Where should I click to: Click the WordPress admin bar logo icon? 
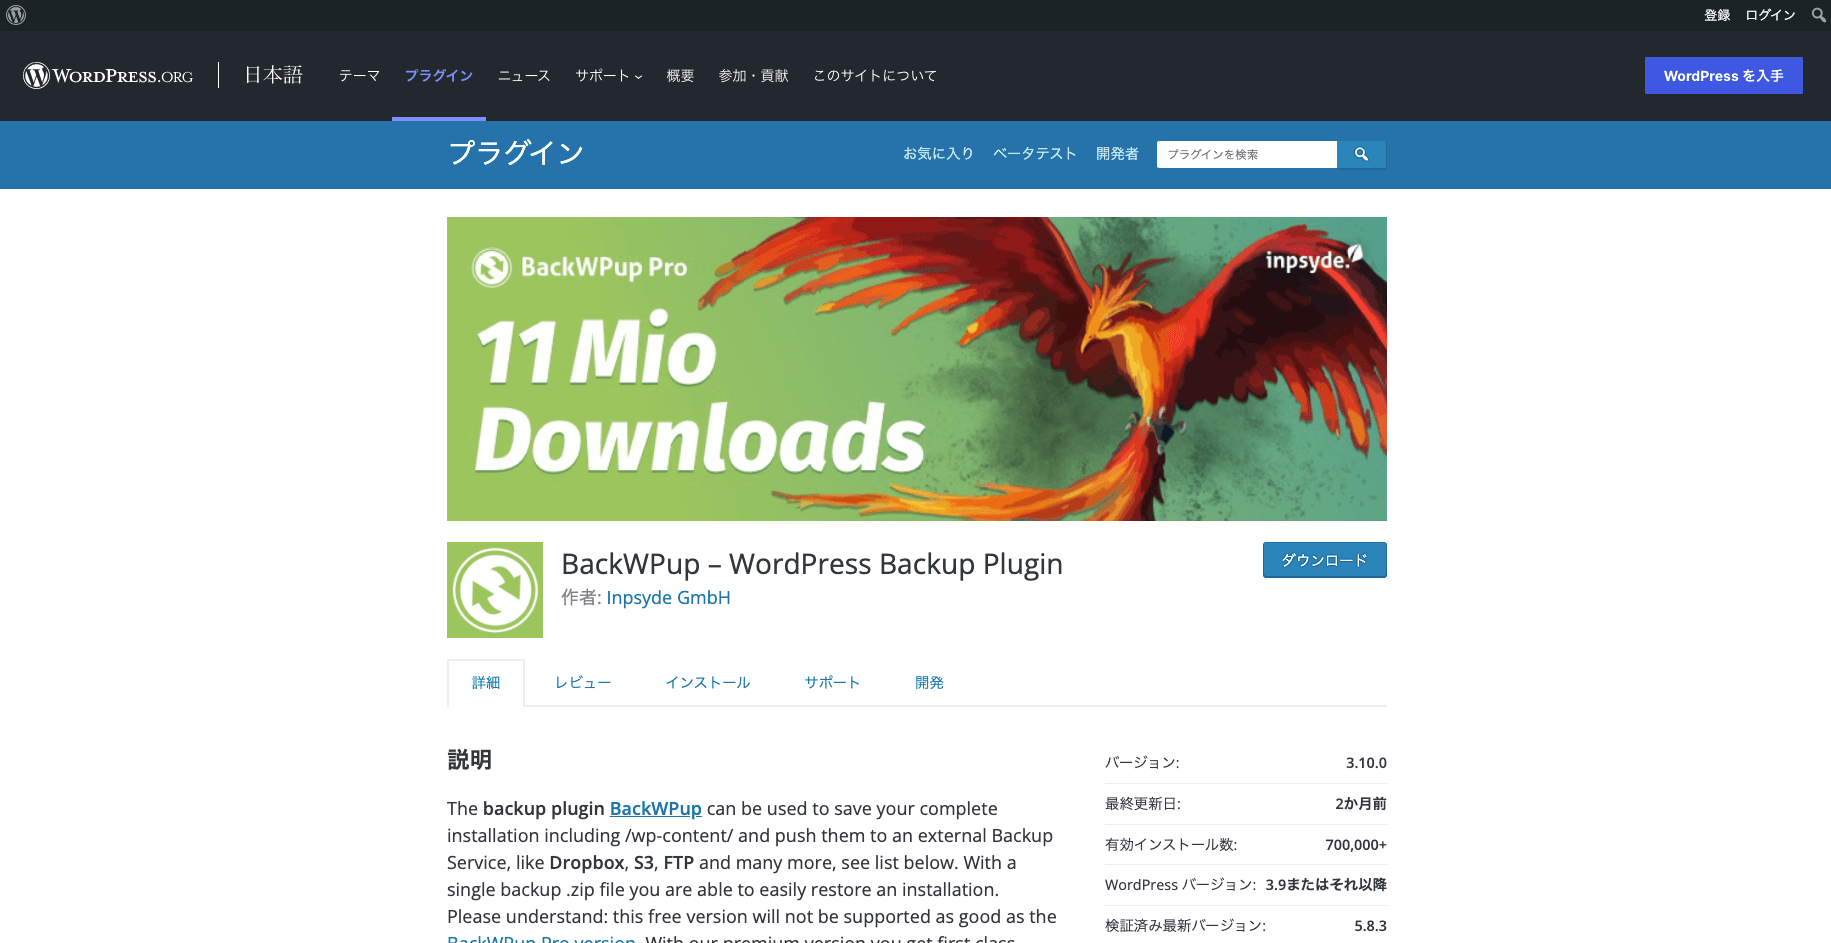coord(16,15)
